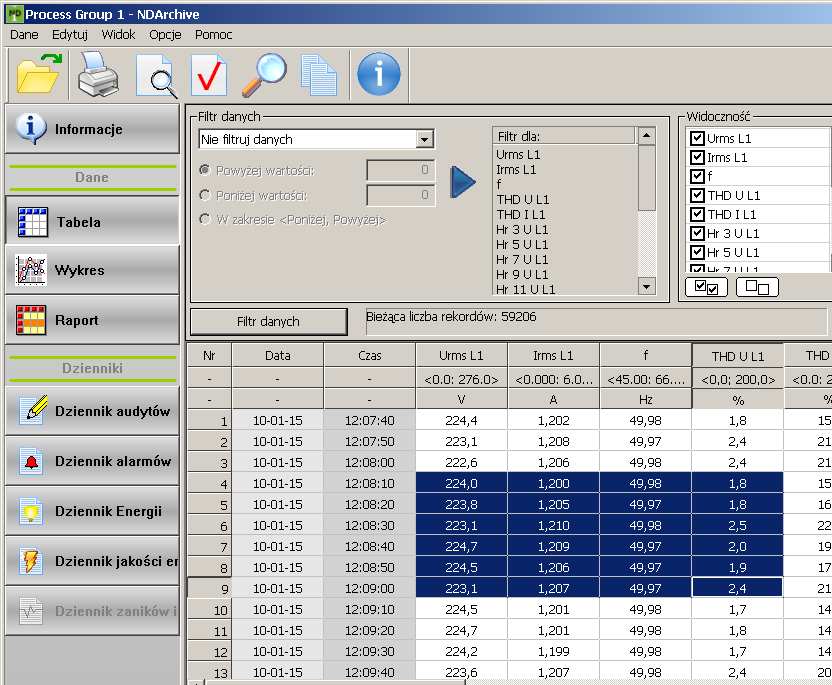This screenshot has height=685, width=832.
Task: Click the Czas column header
Action: pyautogui.click(x=369, y=355)
